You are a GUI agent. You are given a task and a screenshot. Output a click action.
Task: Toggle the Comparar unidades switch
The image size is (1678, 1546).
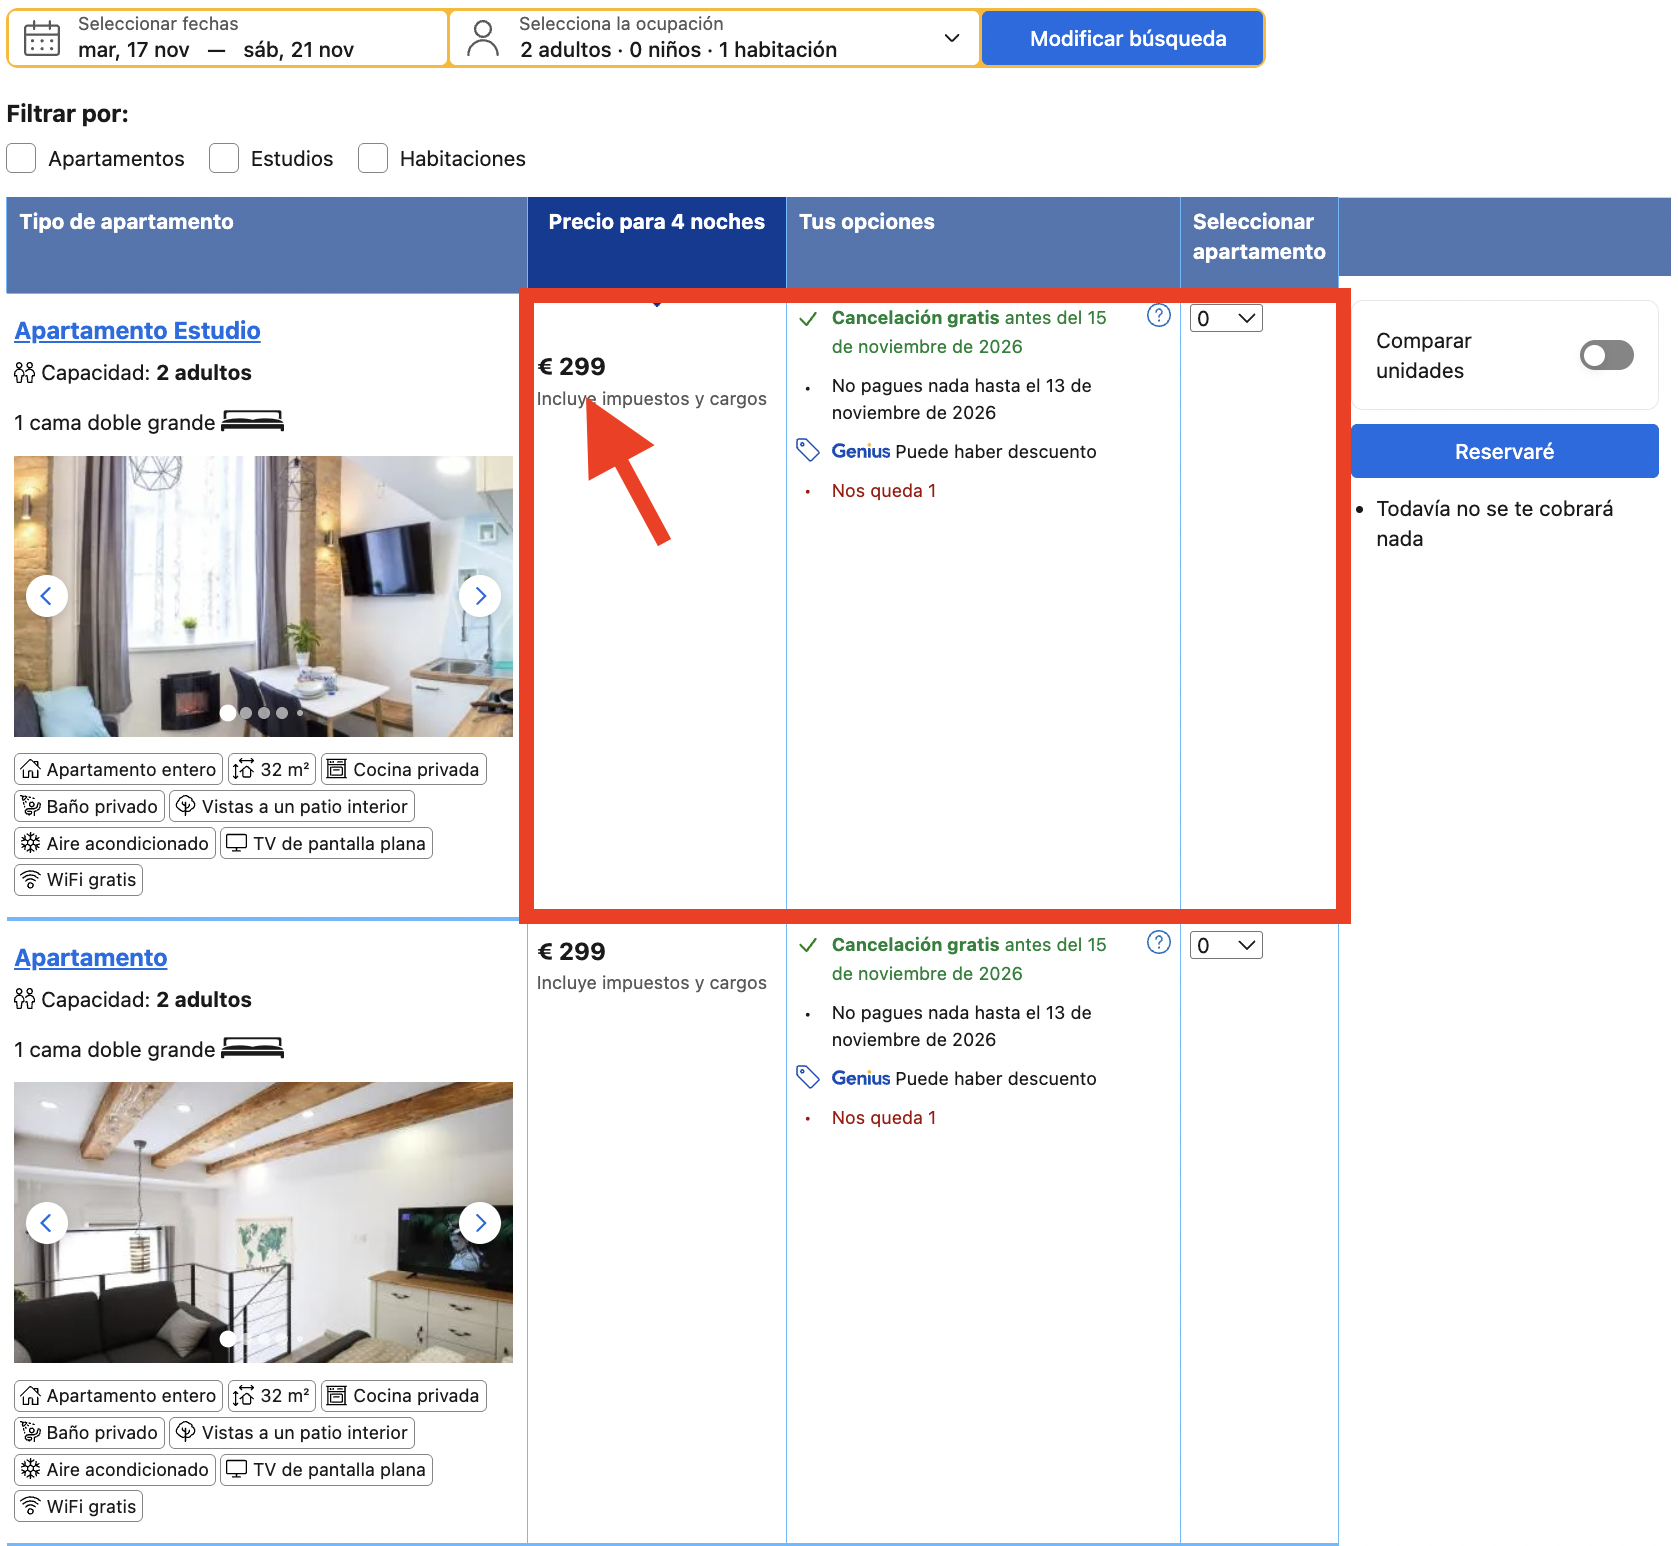pyautogui.click(x=1606, y=355)
